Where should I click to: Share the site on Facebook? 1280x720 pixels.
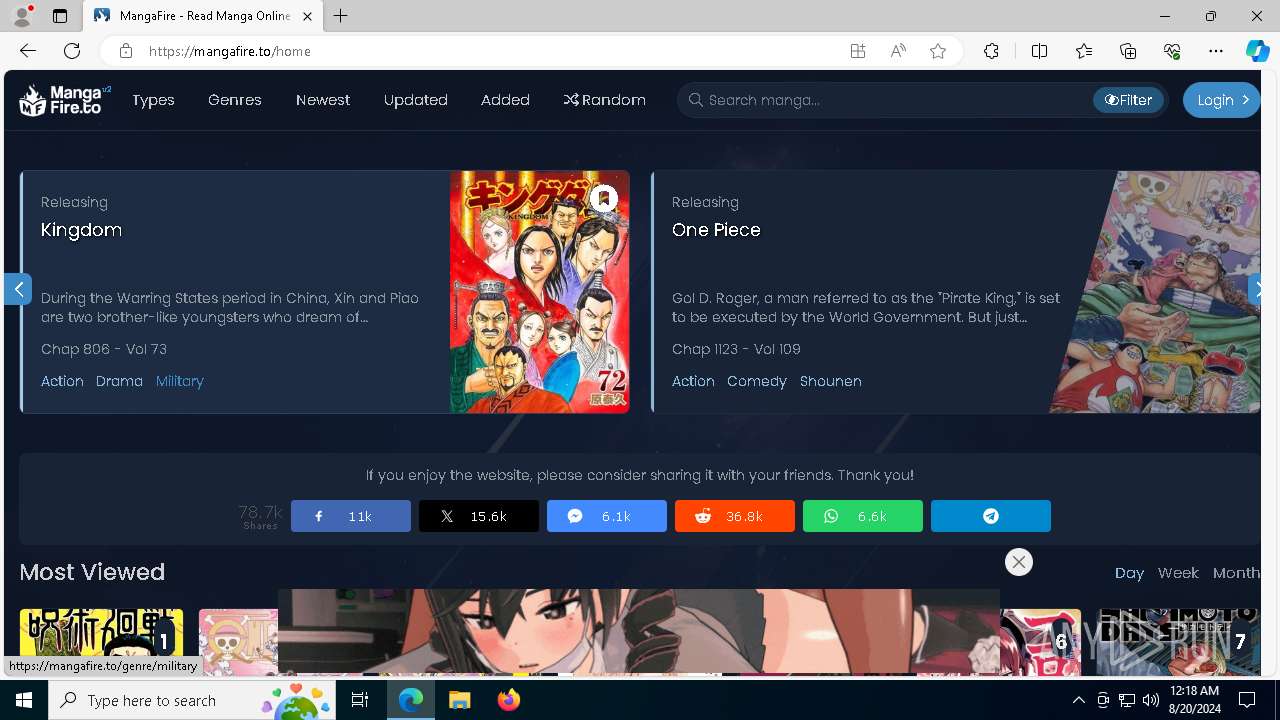[351, 516]
